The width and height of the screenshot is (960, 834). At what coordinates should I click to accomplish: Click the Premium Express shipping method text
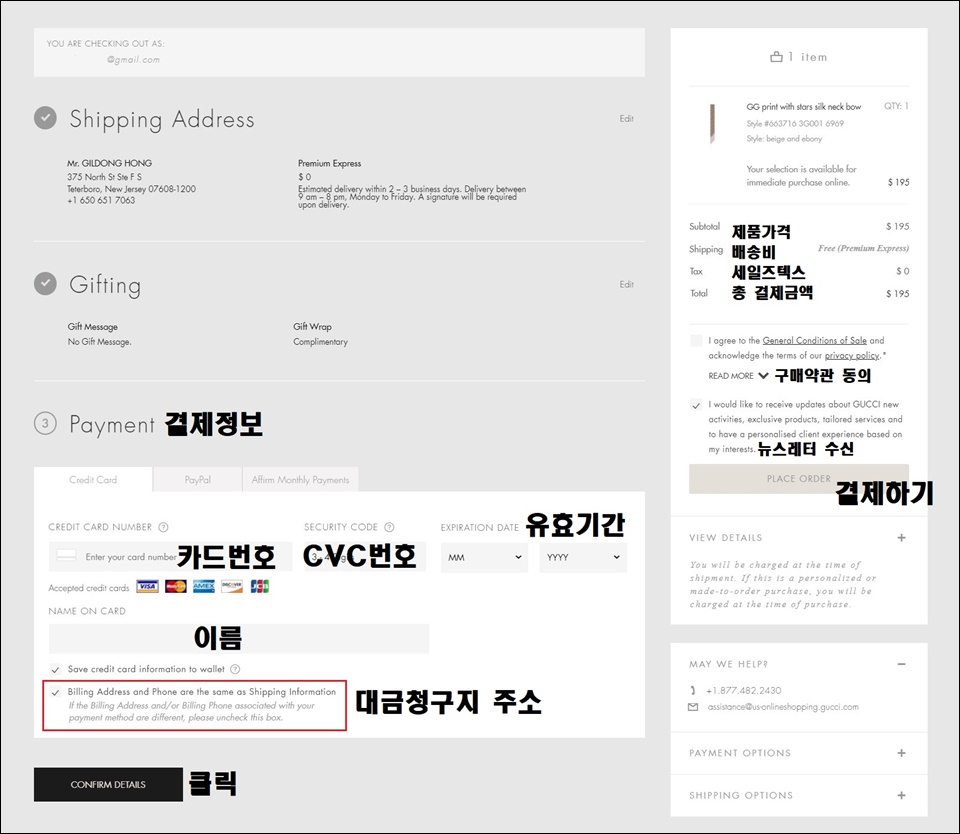[x=329, y=163]
